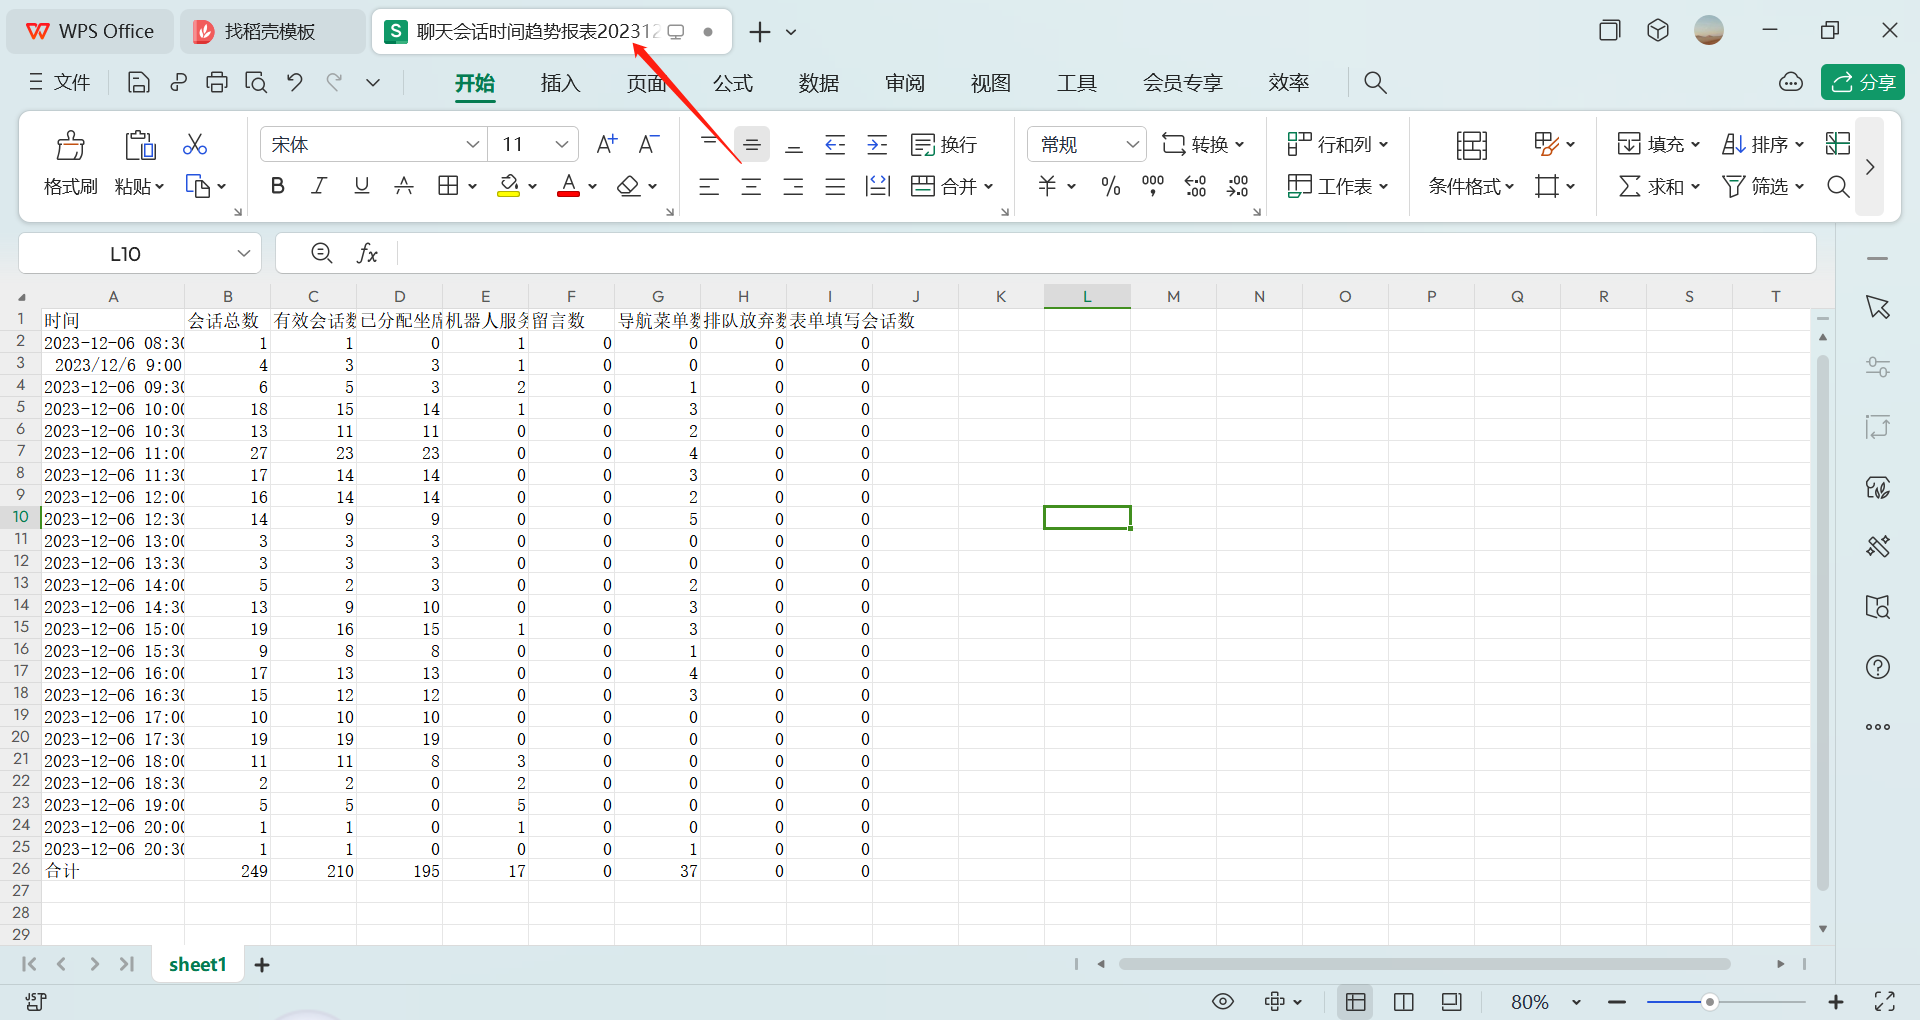Switch to the 数据 tab
Image resolution: width=1920 pixels, height=1020 pixels.
(x=819, y=83)
